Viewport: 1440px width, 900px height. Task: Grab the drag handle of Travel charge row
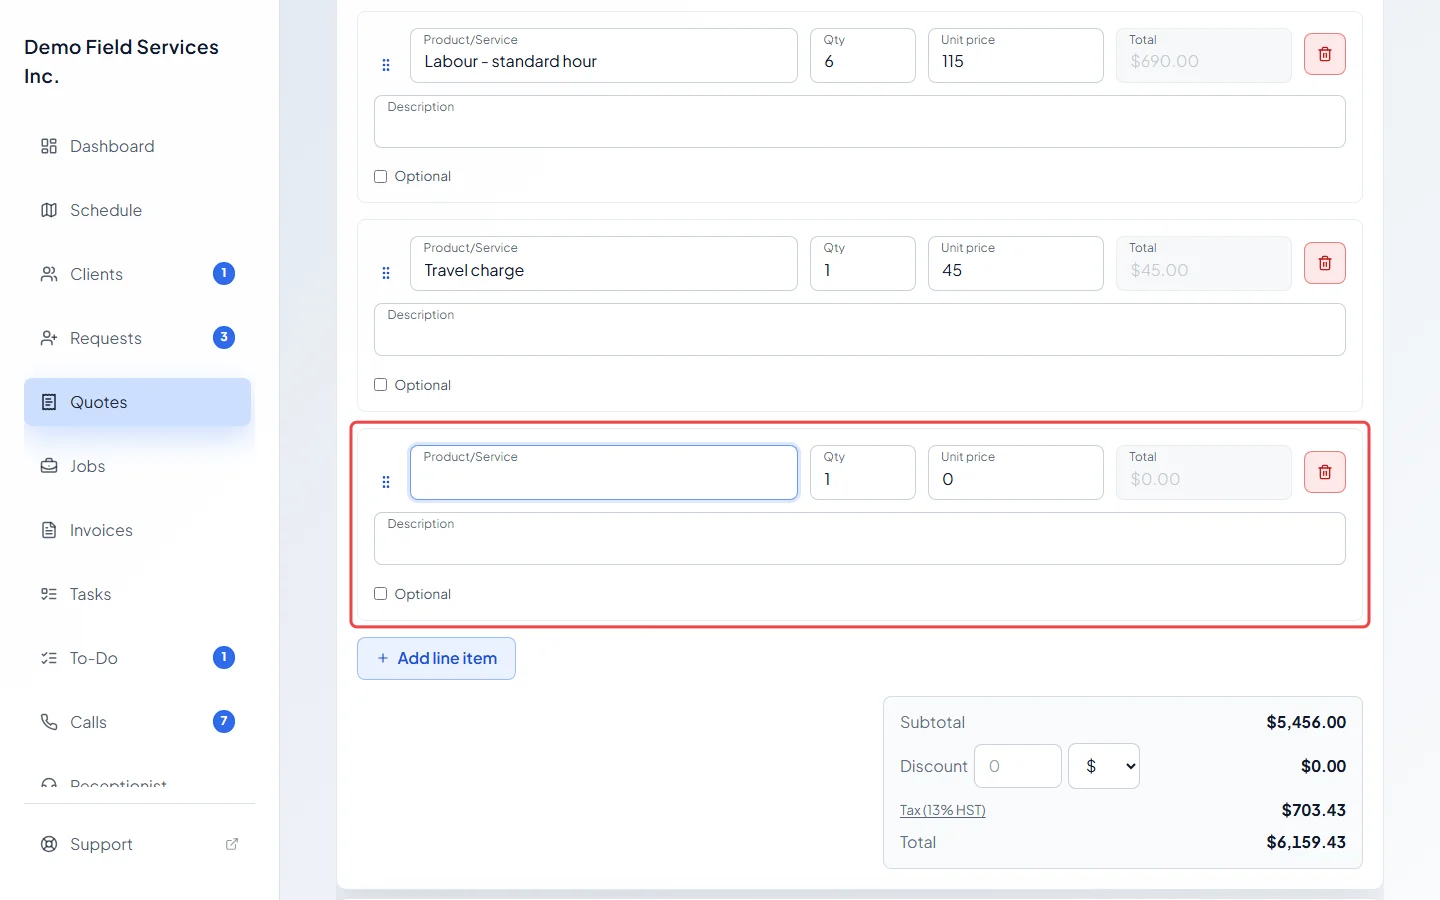386,273
